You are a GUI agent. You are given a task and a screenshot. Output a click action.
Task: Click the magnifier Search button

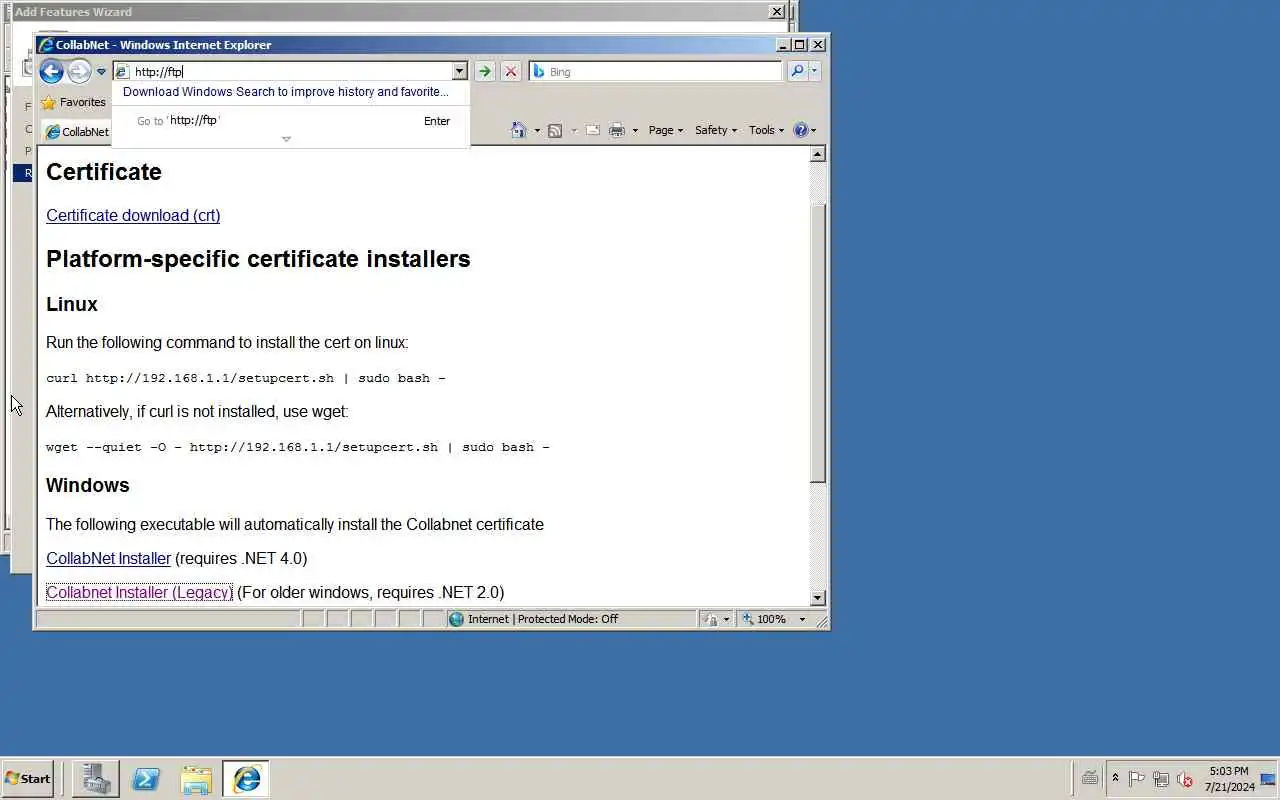point(797,71)
